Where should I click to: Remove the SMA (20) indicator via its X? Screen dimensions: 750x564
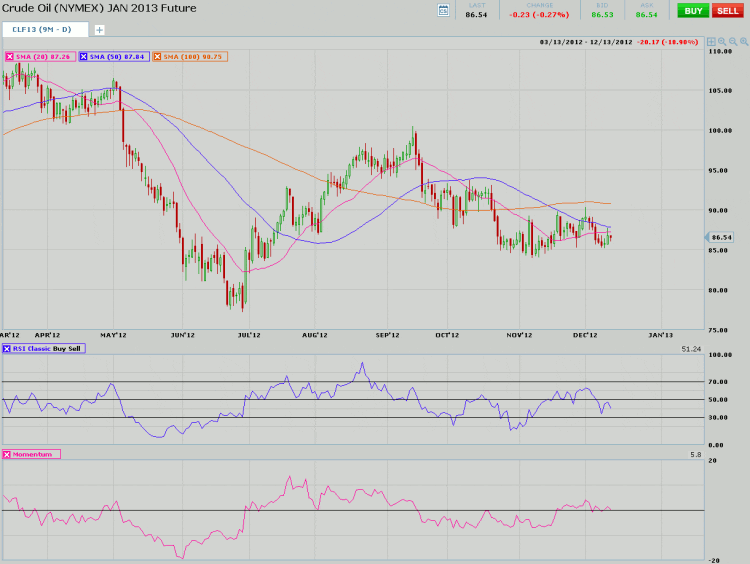pos(10,56)
